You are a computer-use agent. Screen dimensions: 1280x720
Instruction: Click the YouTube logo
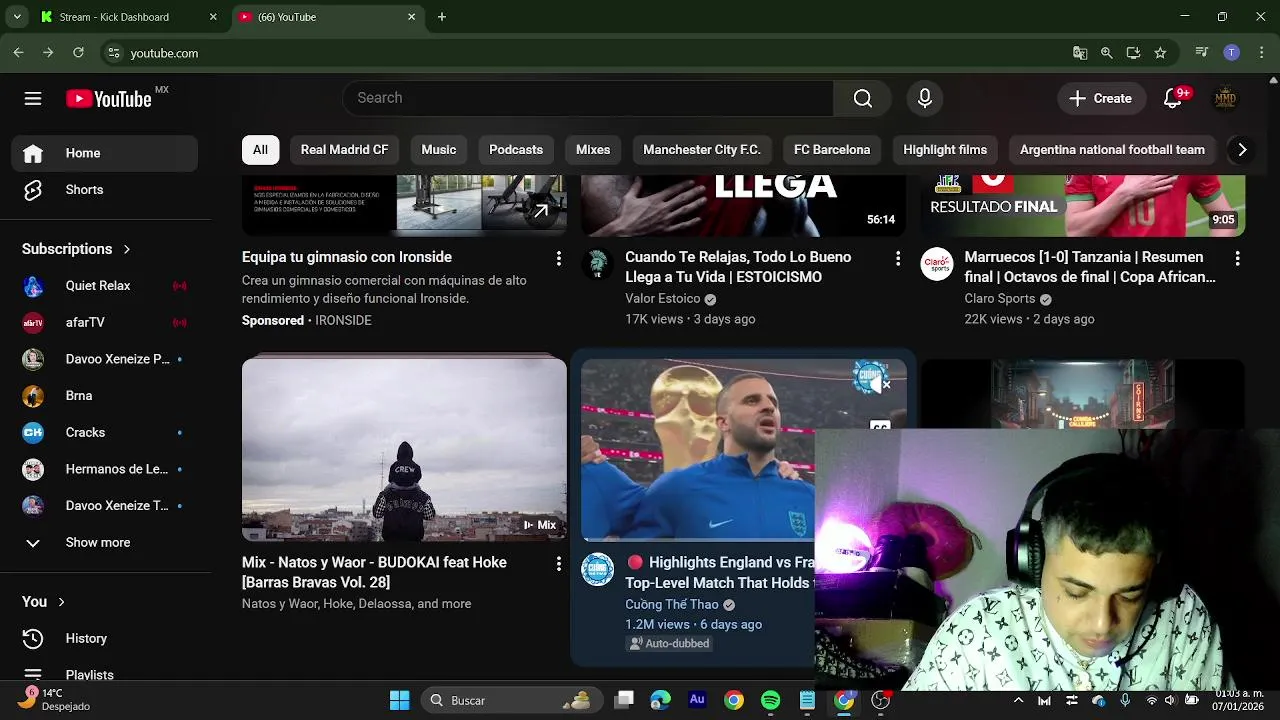(109, 98)
